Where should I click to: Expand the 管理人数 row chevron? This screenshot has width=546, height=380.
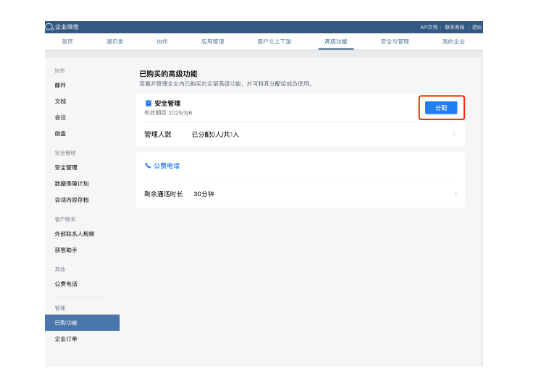454,134
